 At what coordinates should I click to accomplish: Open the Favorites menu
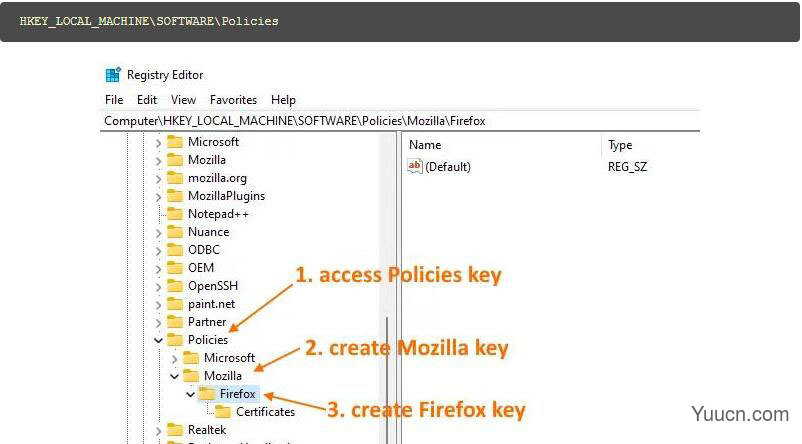click(x=233, y=100)
